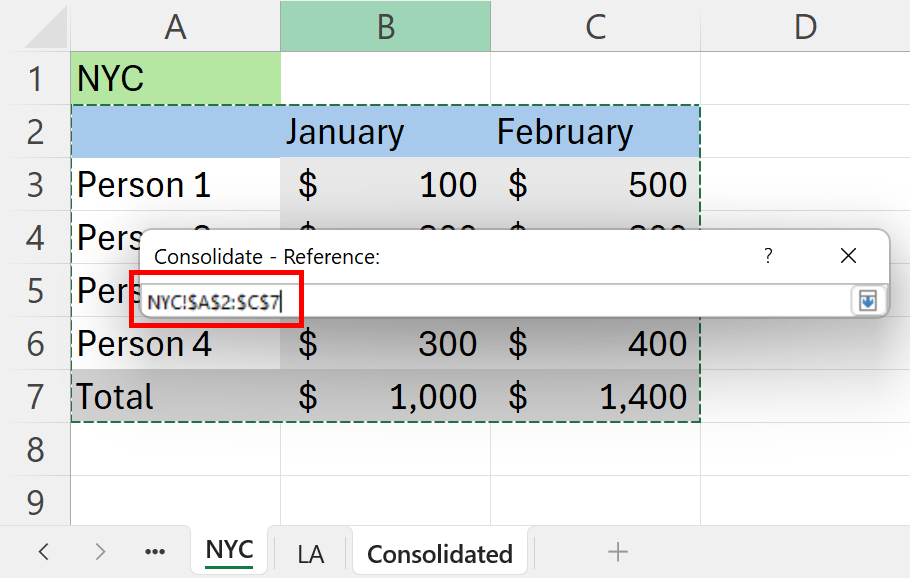Close the Consolidate Reference dialog

(848, 255)
